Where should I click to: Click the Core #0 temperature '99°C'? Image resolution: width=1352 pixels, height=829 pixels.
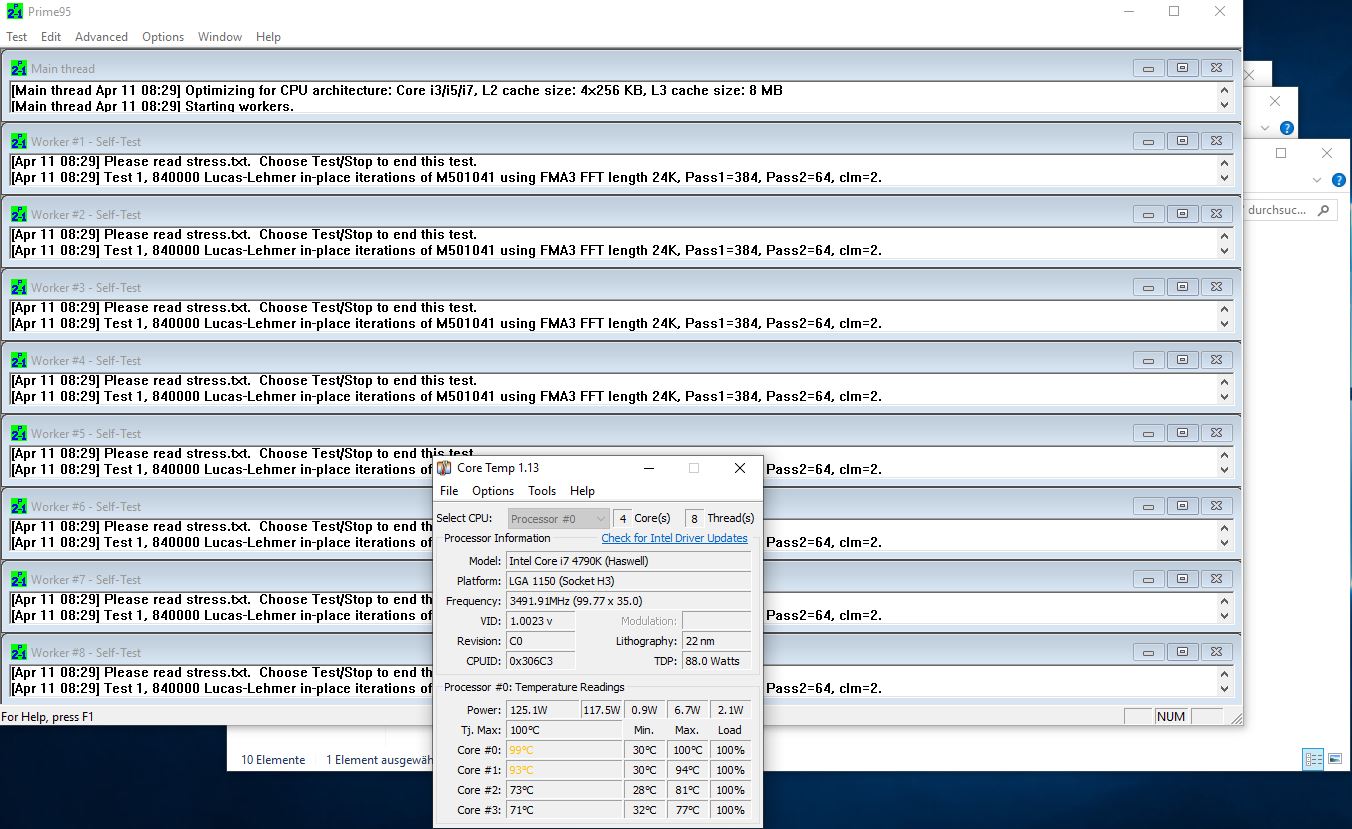(x=564, y=750)
